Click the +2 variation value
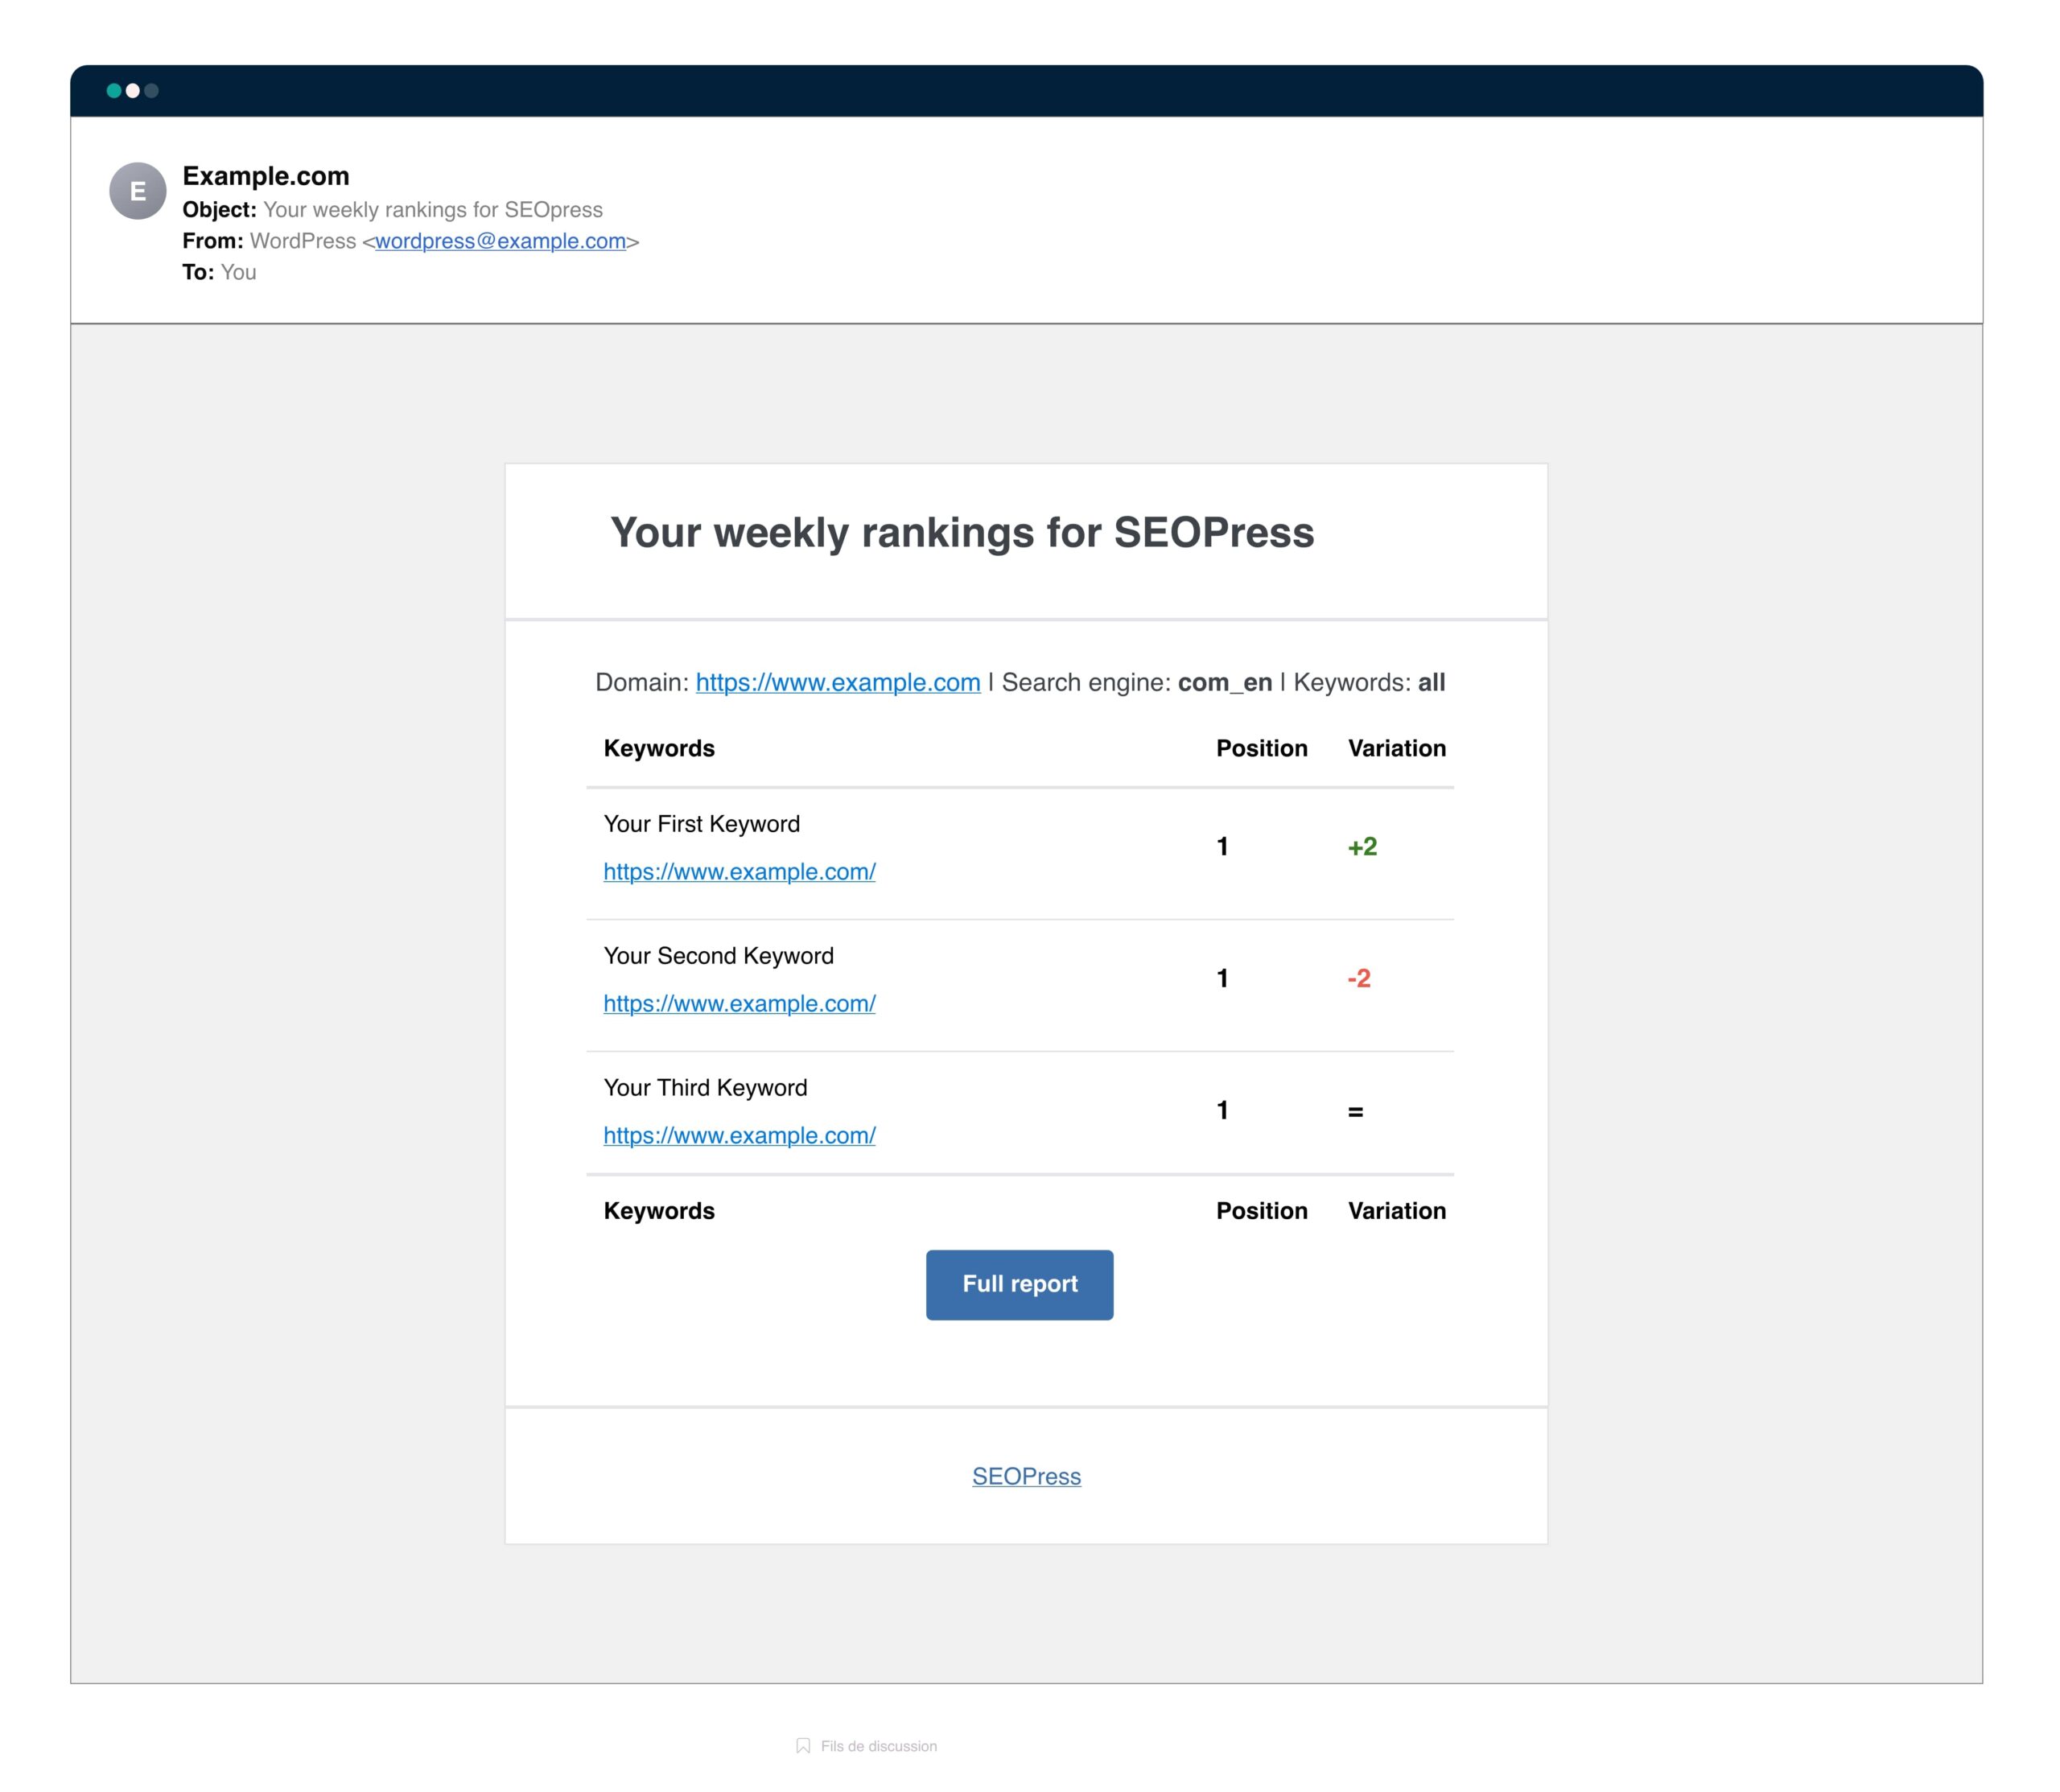Screen dimensions: 2060x1792 click(1362, 847)
